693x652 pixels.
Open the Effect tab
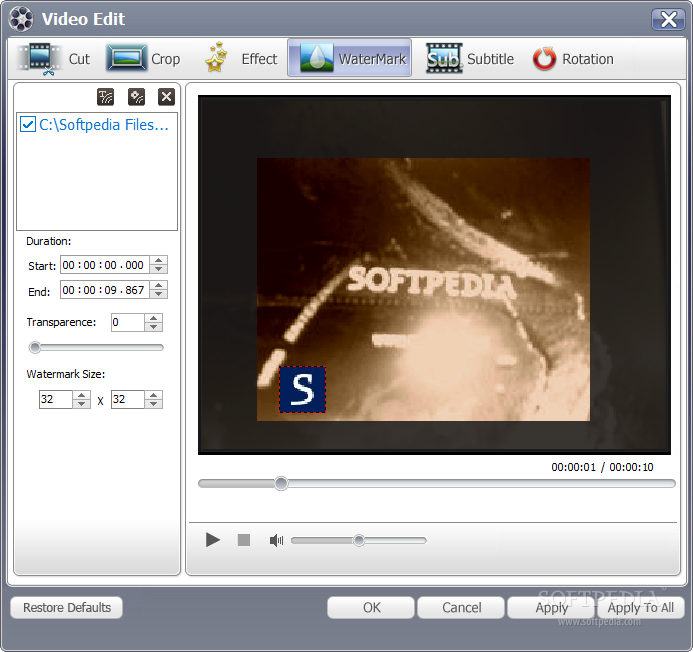coord(241,59)
